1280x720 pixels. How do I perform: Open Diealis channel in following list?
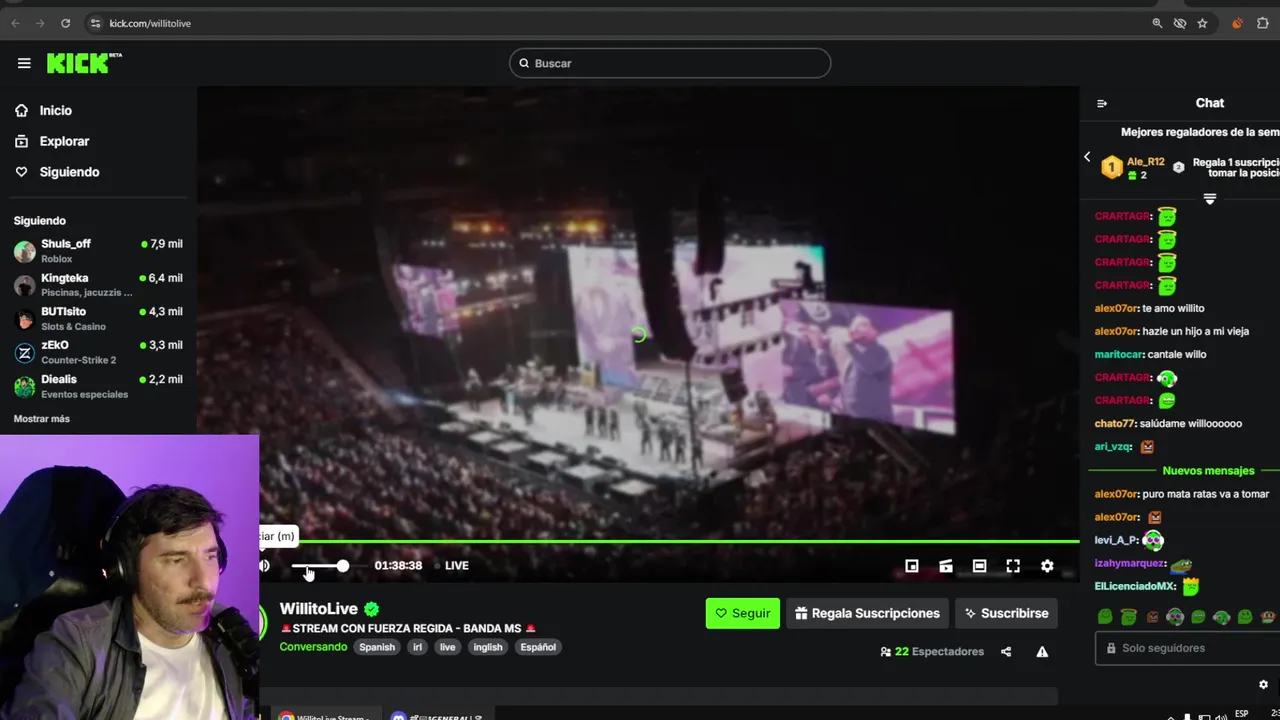tap(98, 386)
